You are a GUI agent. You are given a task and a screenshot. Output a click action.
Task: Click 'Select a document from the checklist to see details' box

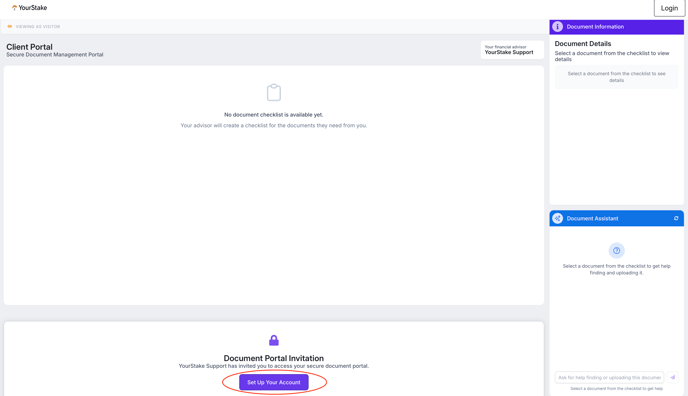tap(616, 77)
